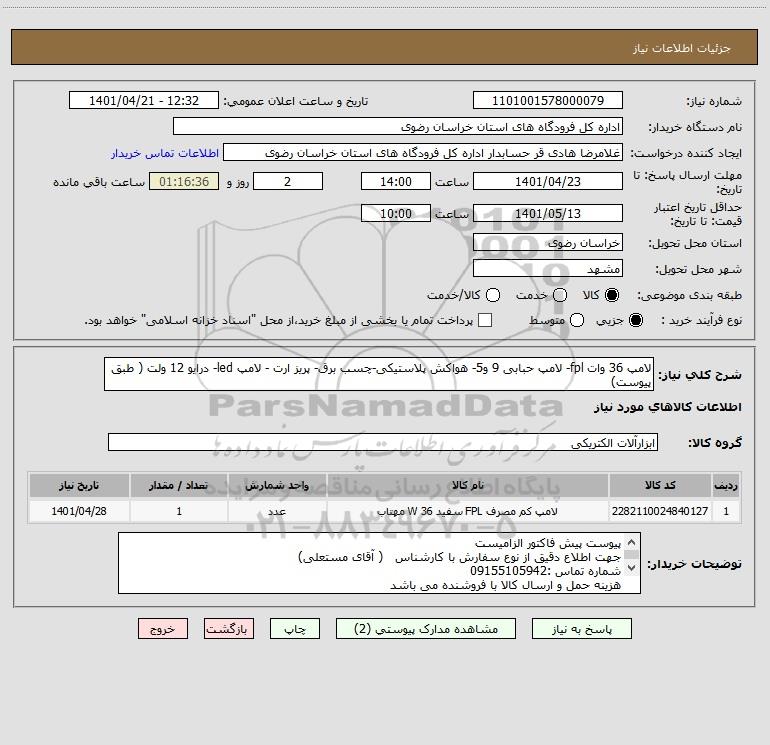Viewport: 770px width, 745px height.
Task: Click the واحد شمارش column header
Action: tap(277, 485)
